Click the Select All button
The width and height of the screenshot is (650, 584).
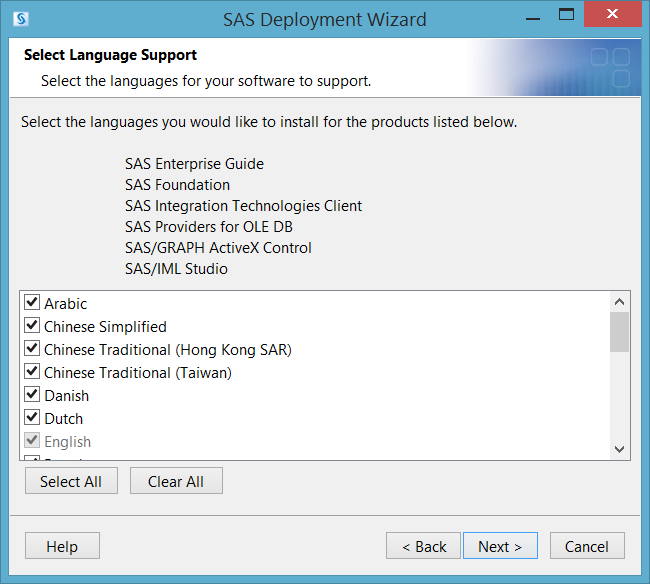coord(71,481)
